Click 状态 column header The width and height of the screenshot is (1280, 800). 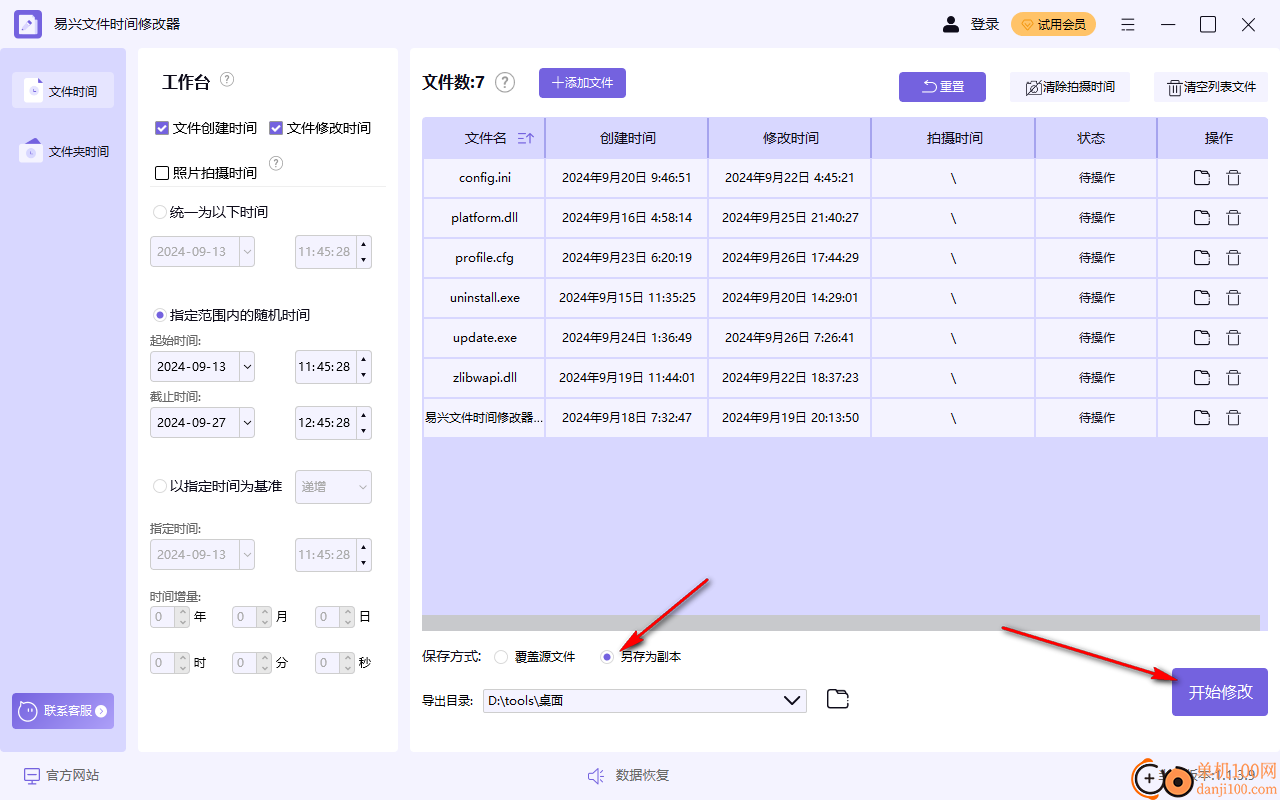tap(1096, 138)
